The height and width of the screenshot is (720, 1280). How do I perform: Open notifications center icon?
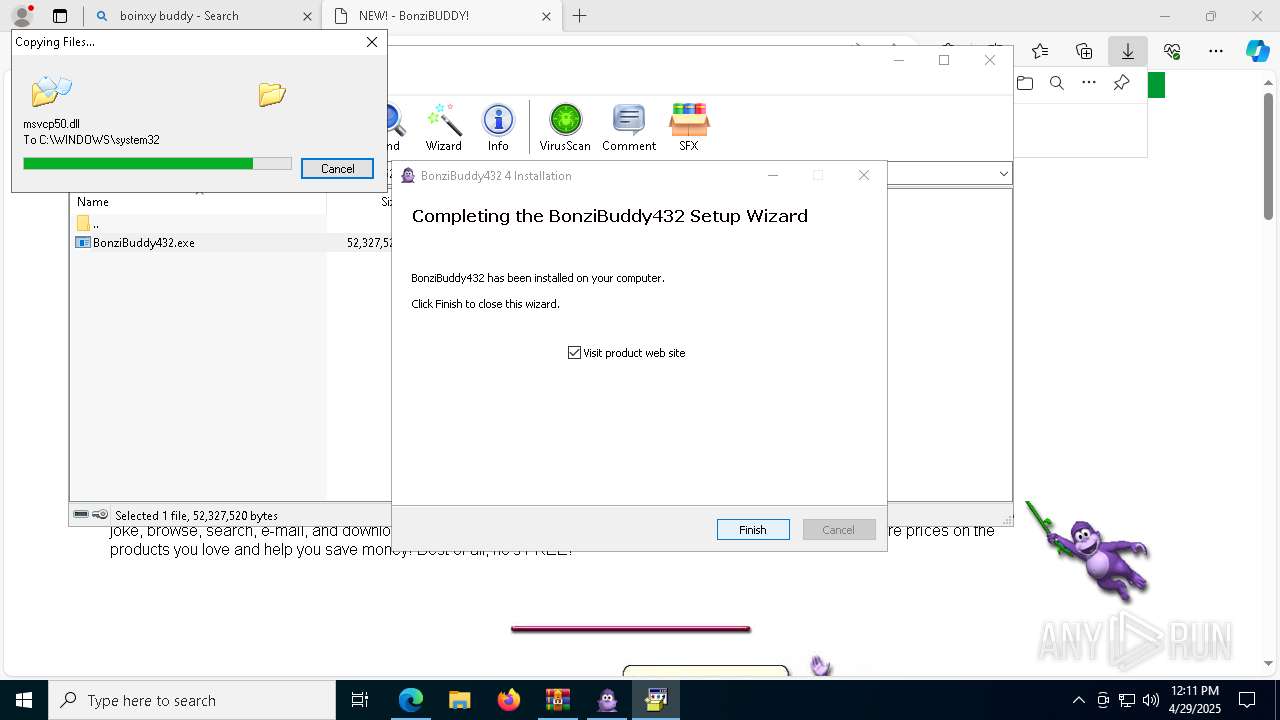coord(1247,700)
